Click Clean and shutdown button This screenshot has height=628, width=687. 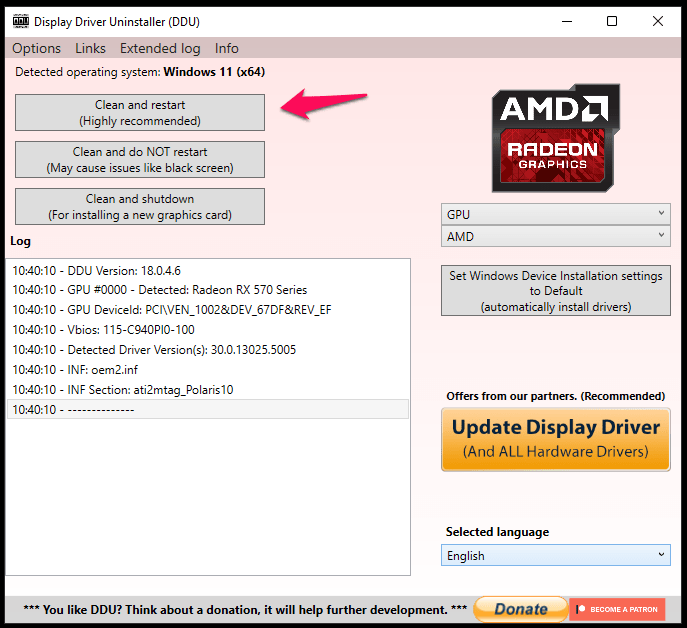(x=140, y=207)
